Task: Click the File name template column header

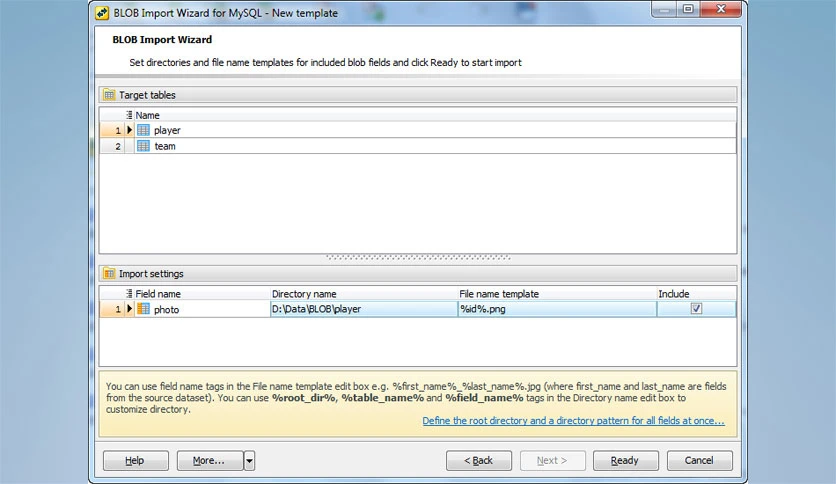Action: click(557, 294)
